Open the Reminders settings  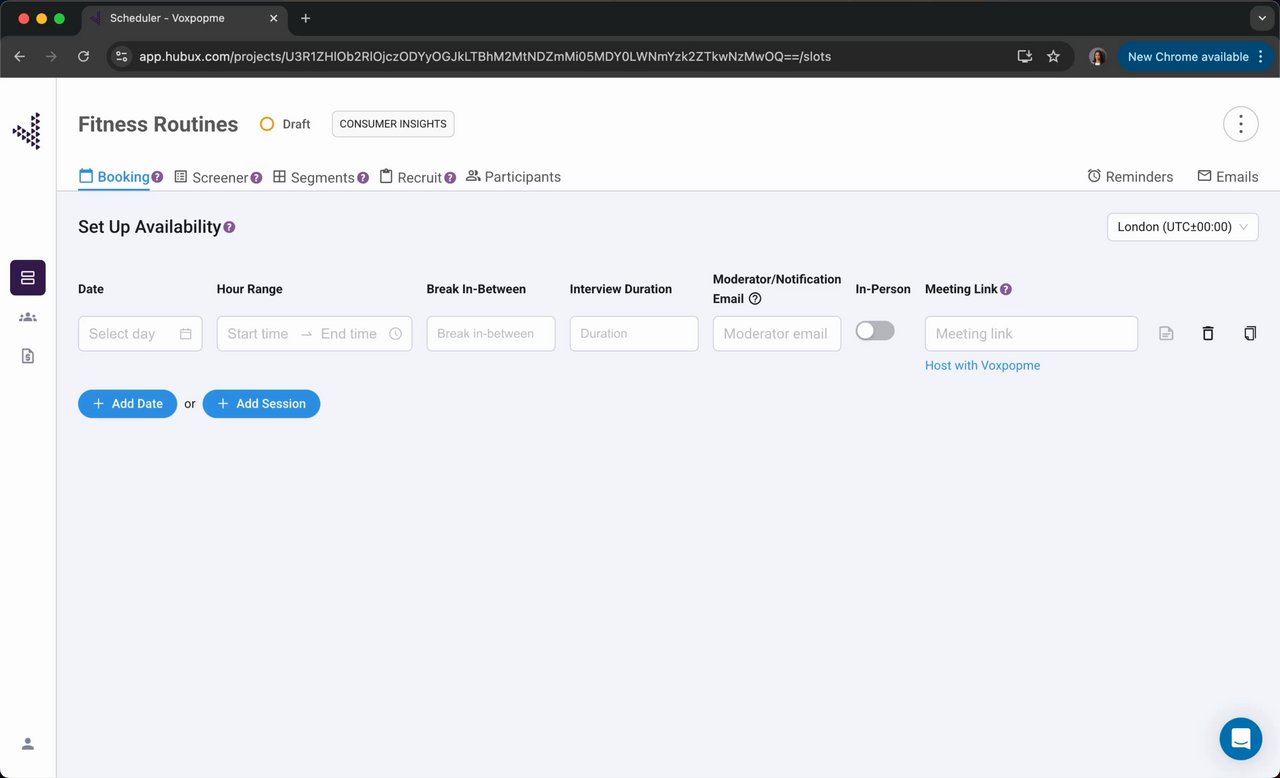(x=1130, y=177)
